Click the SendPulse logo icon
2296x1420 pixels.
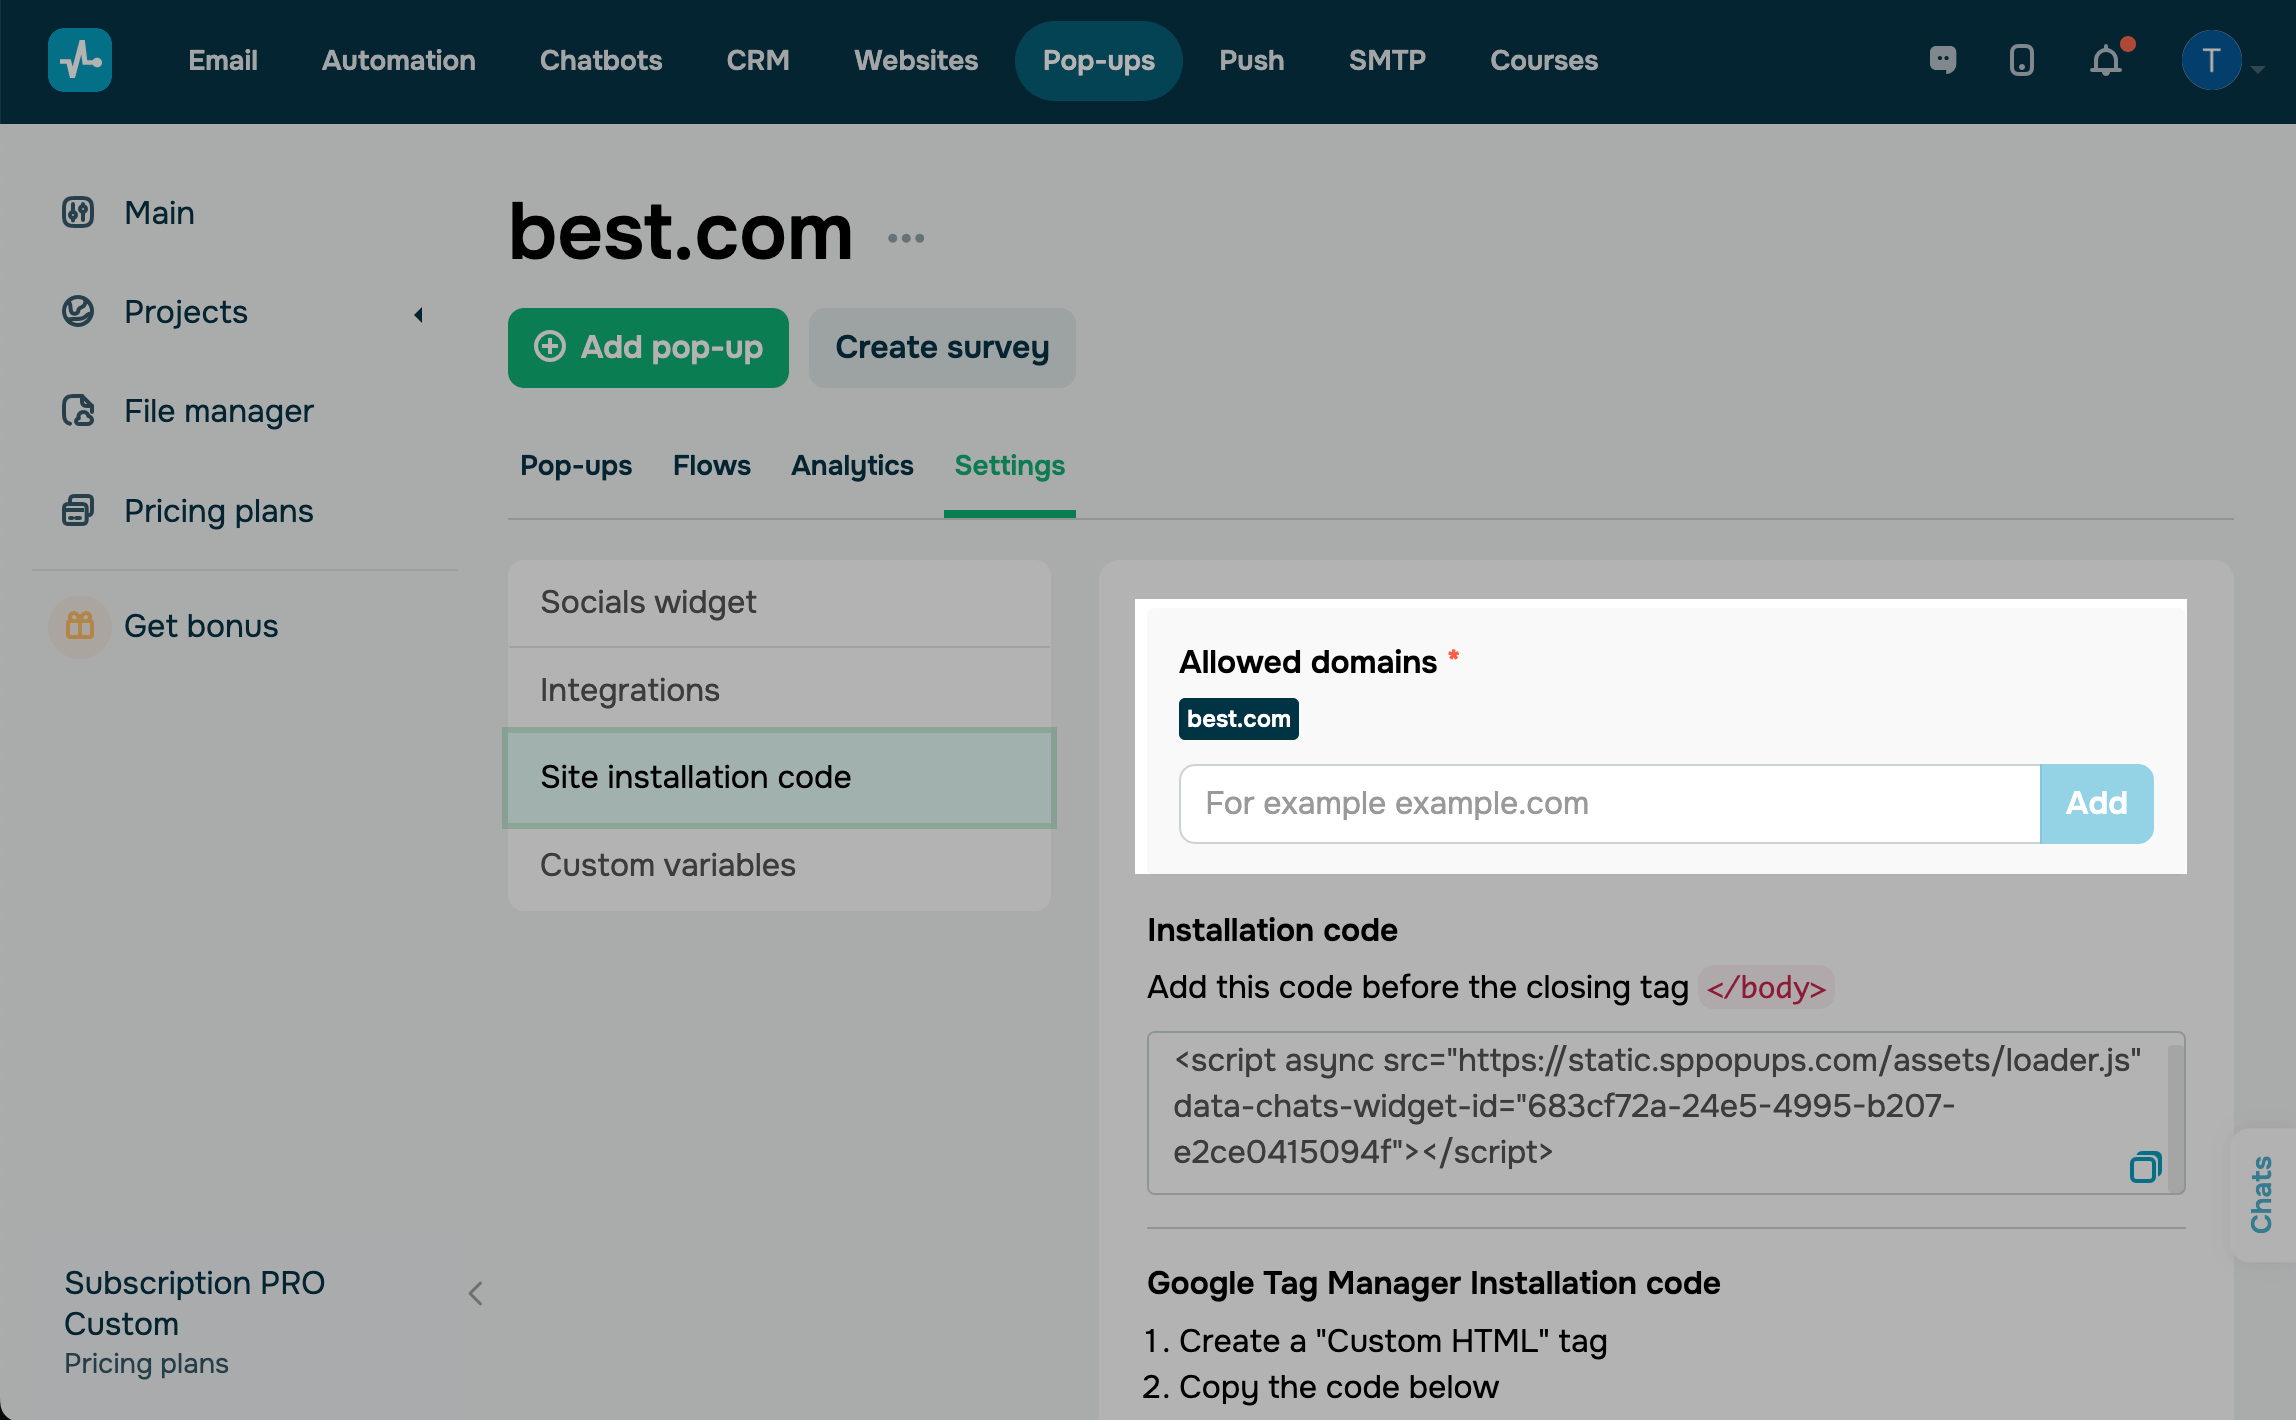[80, 60]
